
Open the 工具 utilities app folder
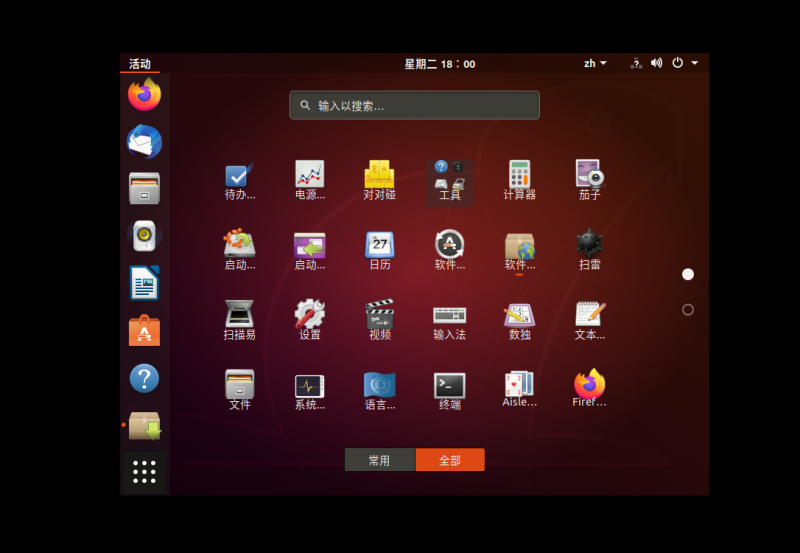coord(449,180)
